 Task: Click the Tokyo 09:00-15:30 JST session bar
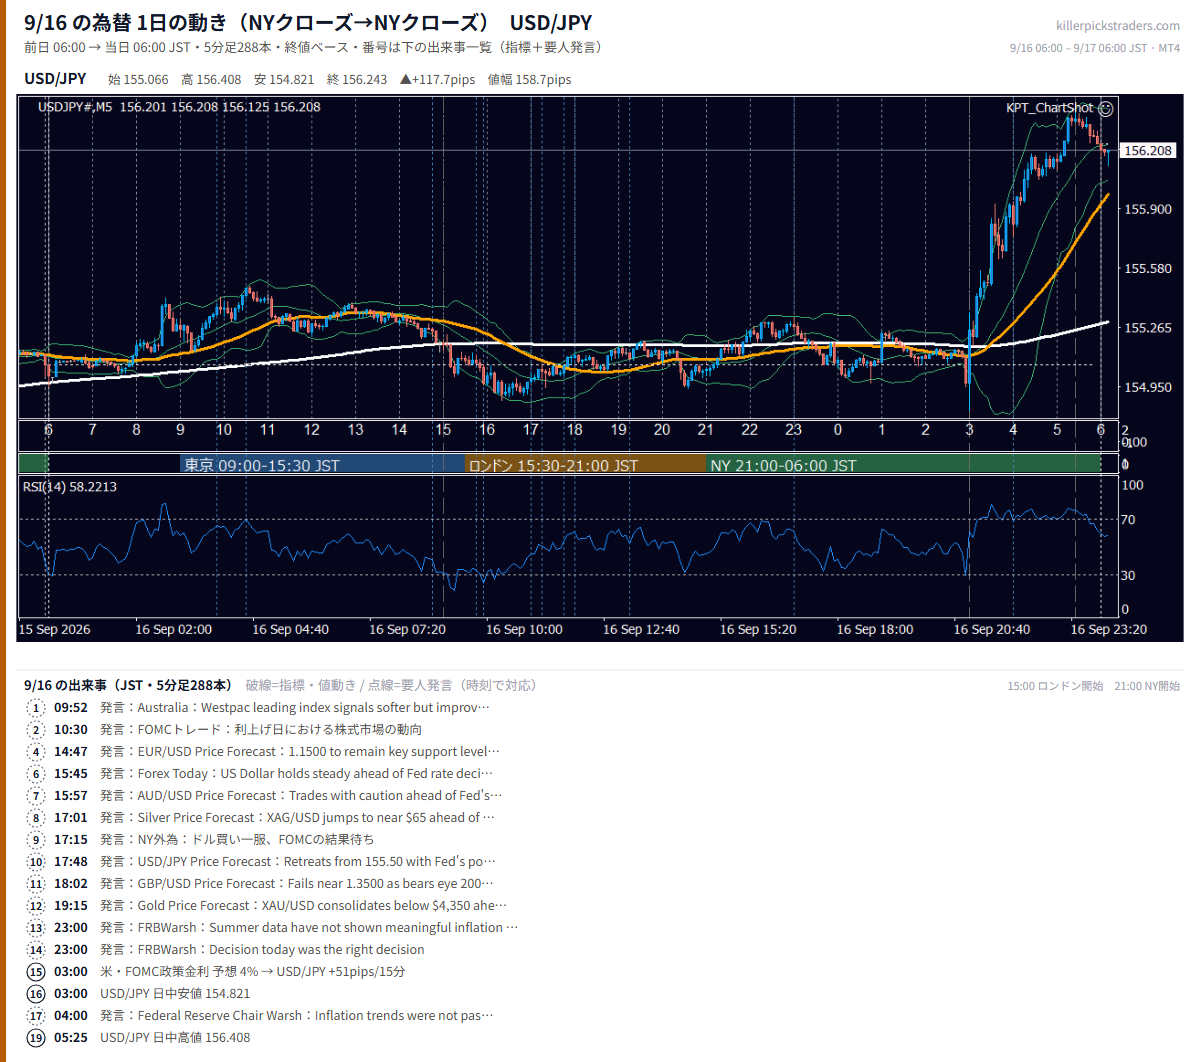[x=323, y=465]
